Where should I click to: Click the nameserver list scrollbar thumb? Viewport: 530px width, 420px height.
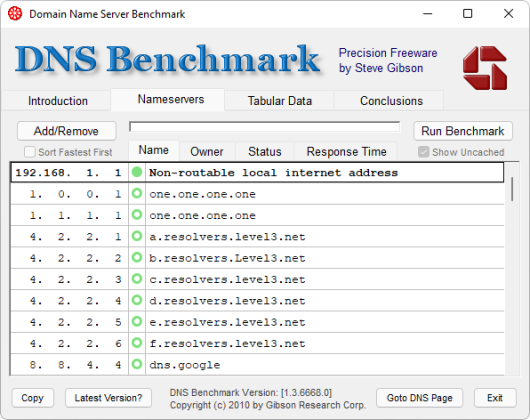[x=512, y=189]
